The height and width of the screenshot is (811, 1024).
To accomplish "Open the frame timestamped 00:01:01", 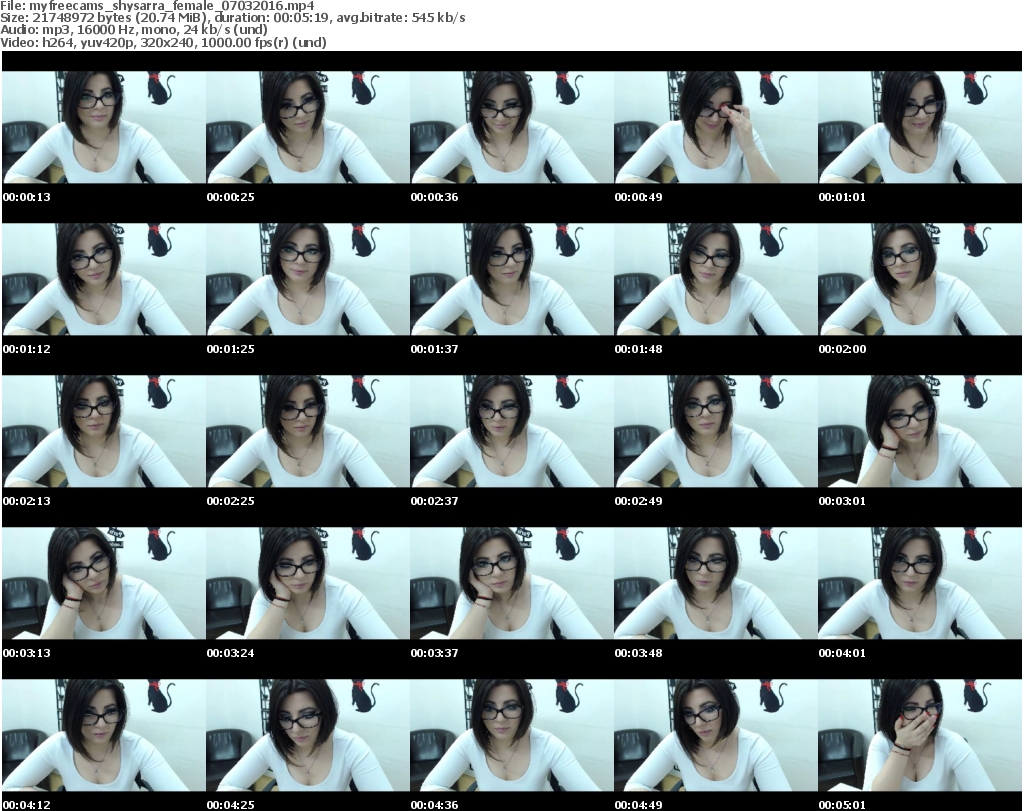I will coord(920,127).
